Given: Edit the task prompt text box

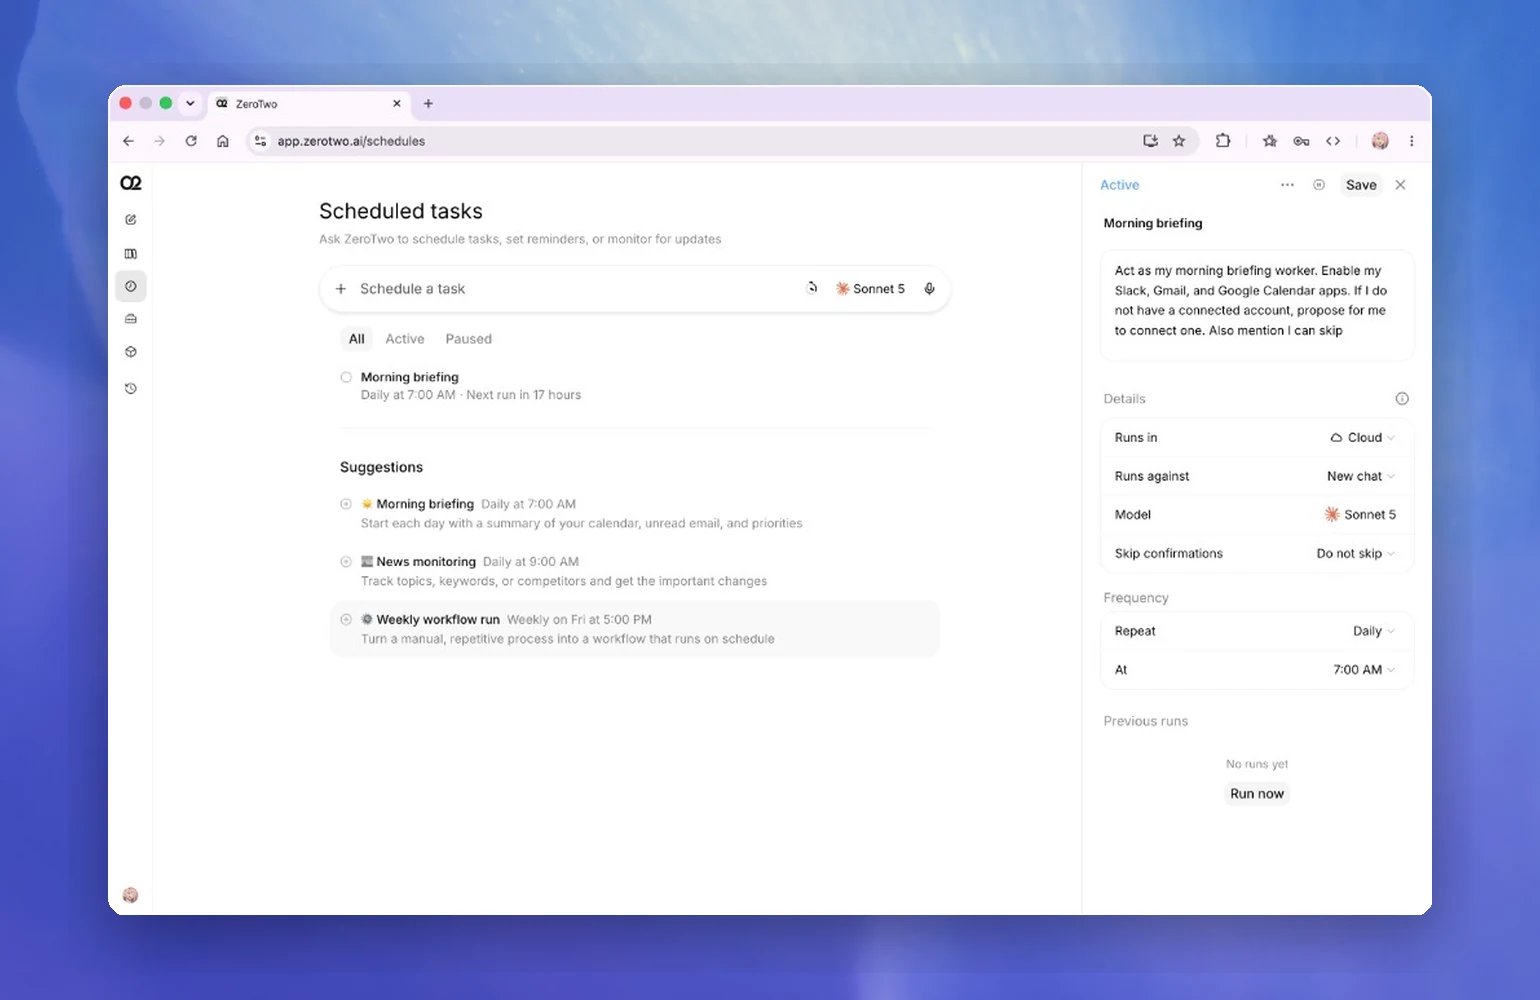Looking at the screenshot, I should [x=1257, y=304].
